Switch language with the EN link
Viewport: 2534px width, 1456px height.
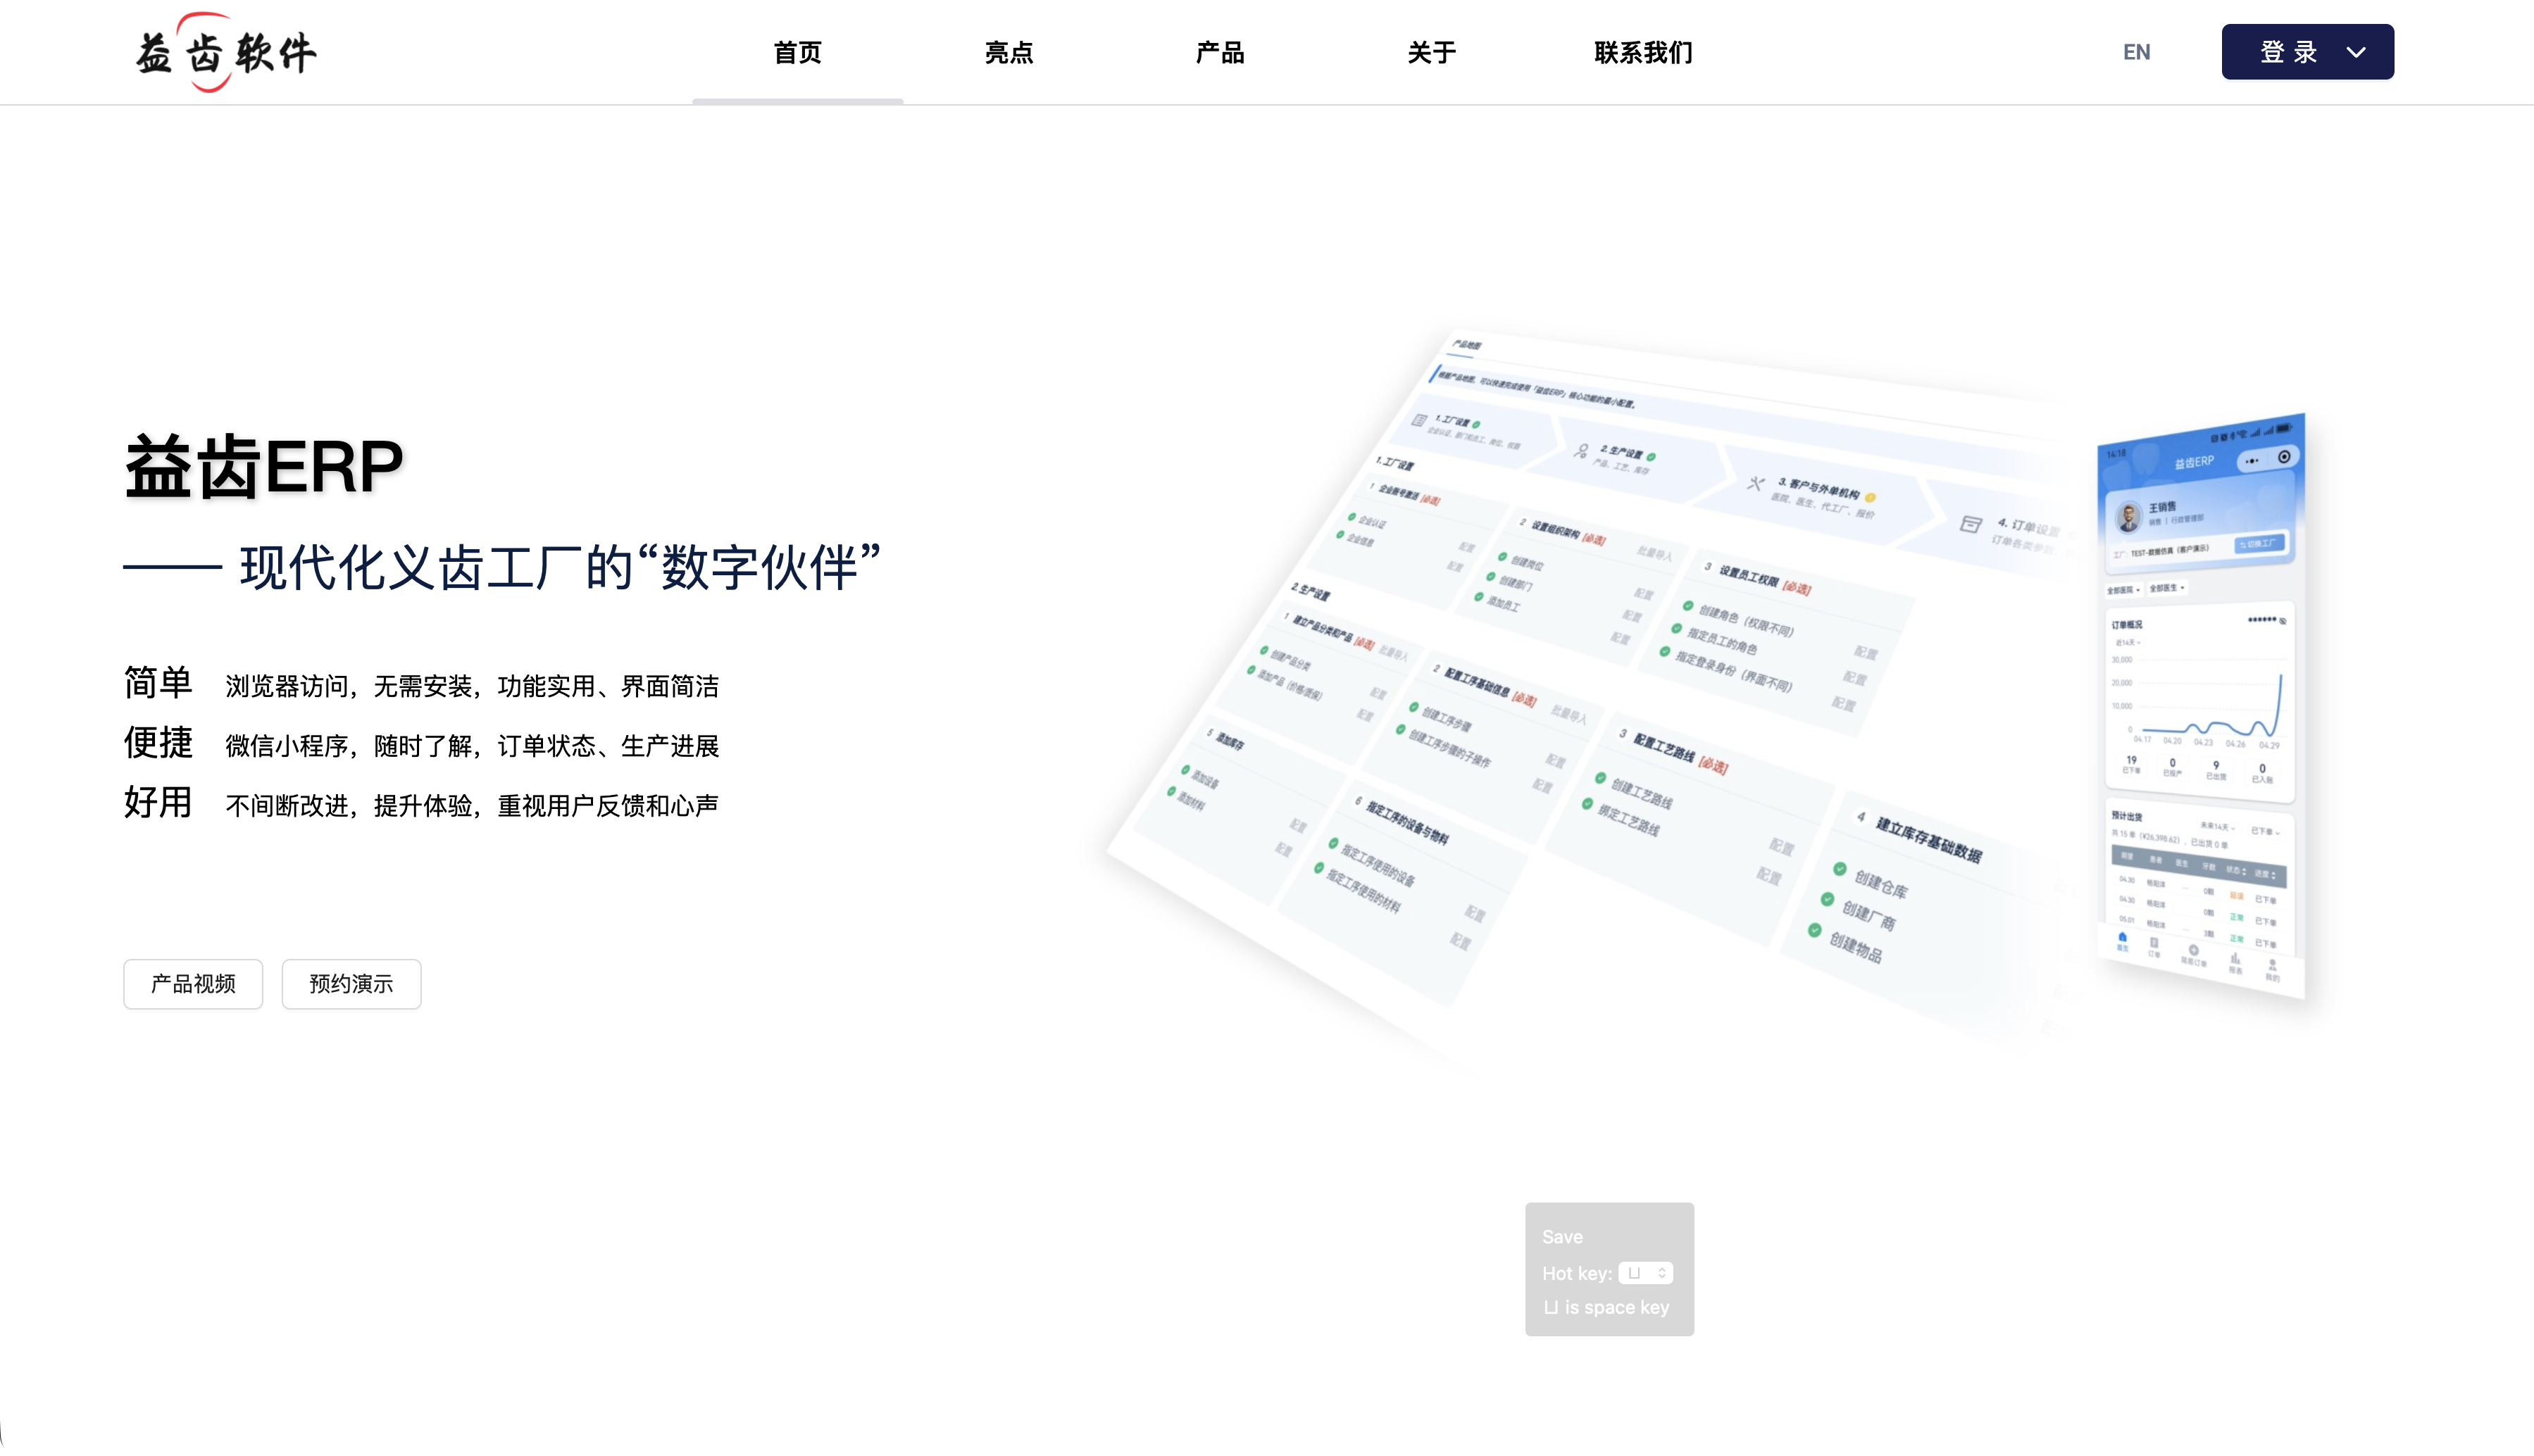tap(2136, 52)
